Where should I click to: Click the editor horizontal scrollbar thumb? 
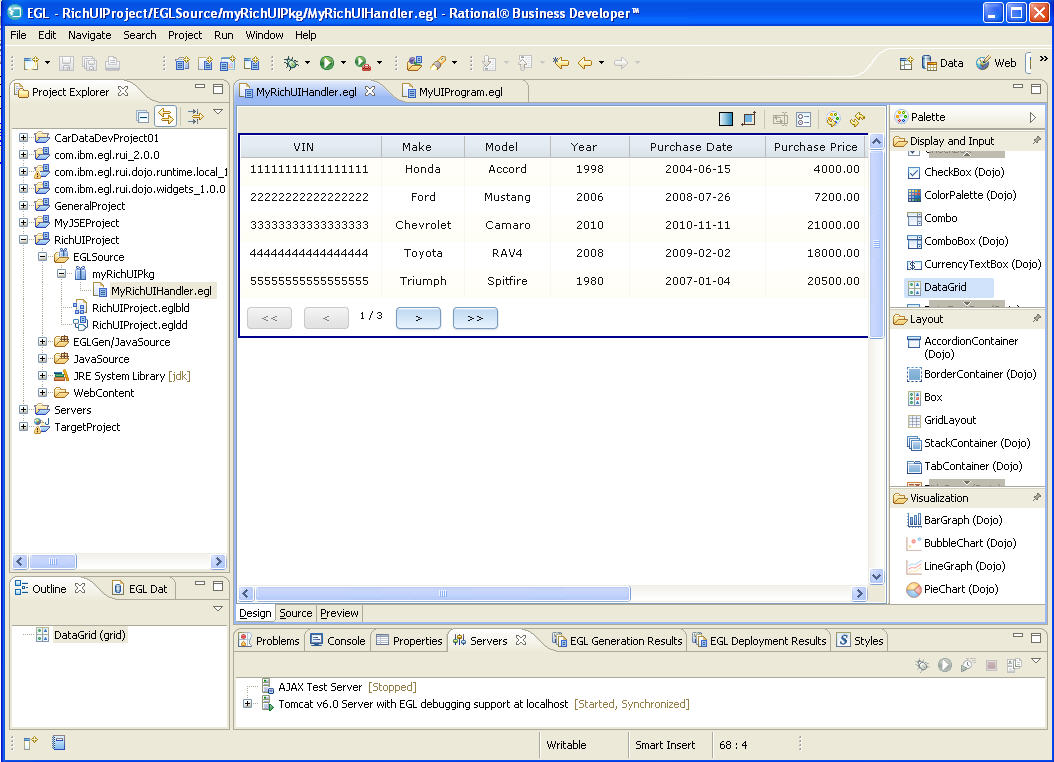point(442,593)
